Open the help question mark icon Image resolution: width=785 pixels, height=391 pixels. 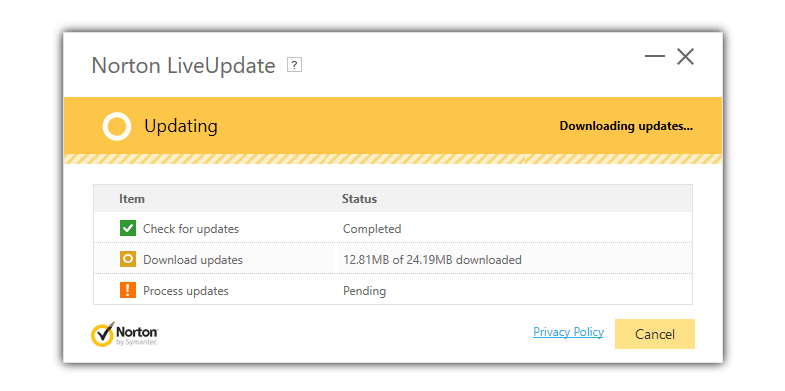294,65
